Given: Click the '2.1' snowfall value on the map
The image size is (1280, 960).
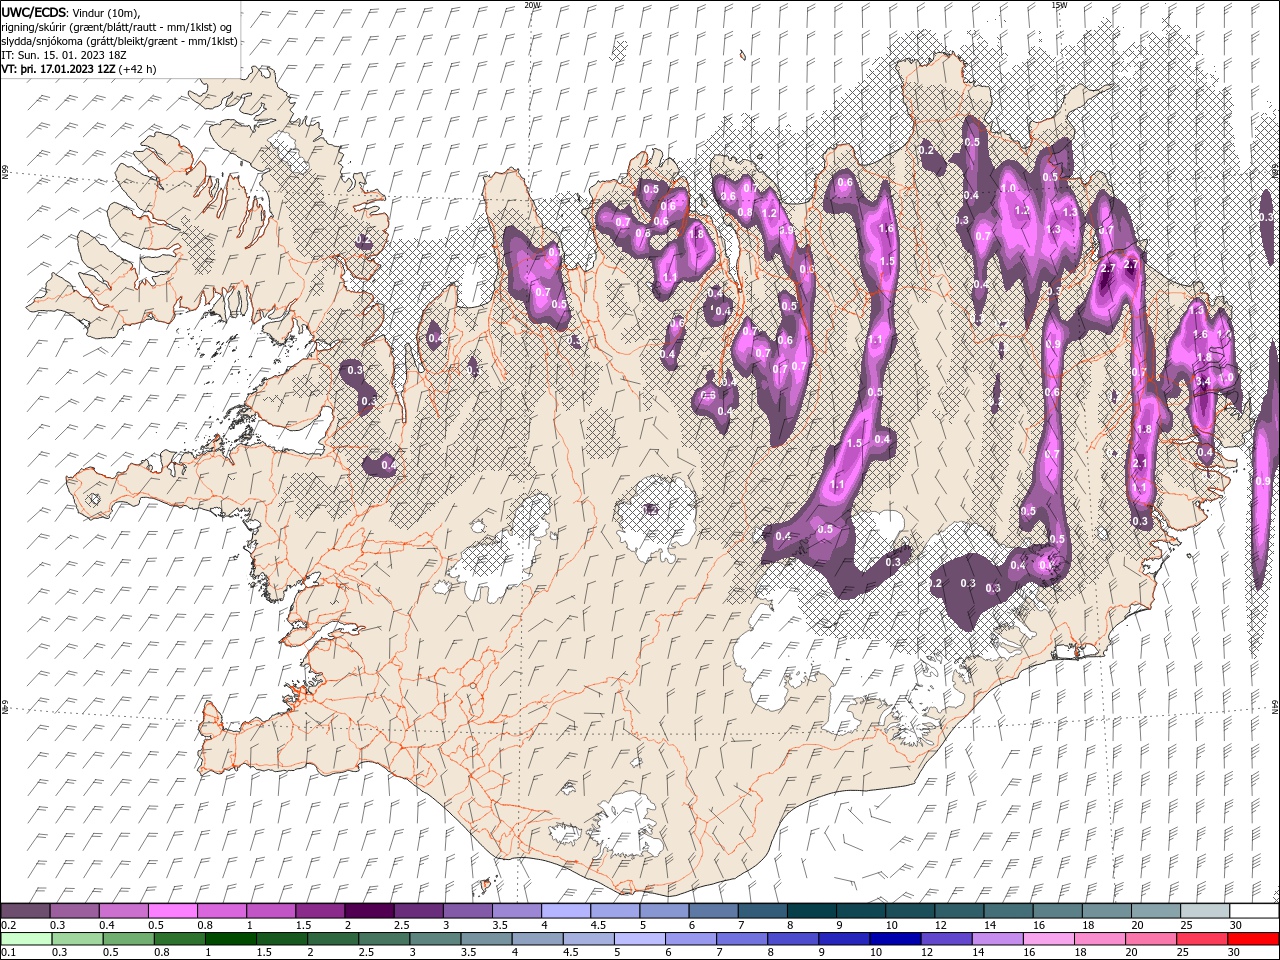Looking at the screenshot, I should (x=1140, y=463).
